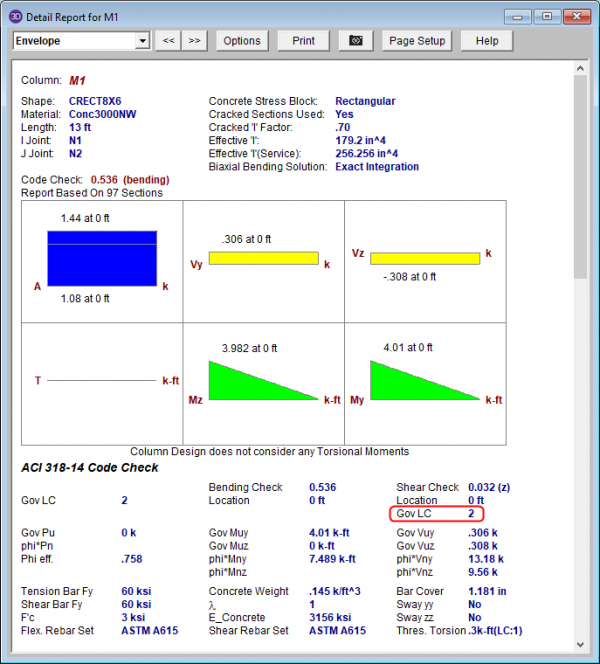Click the ACI 318-14 Code Check heading
The width and height of the screenshot is (600, 664).
click(89, 468)
